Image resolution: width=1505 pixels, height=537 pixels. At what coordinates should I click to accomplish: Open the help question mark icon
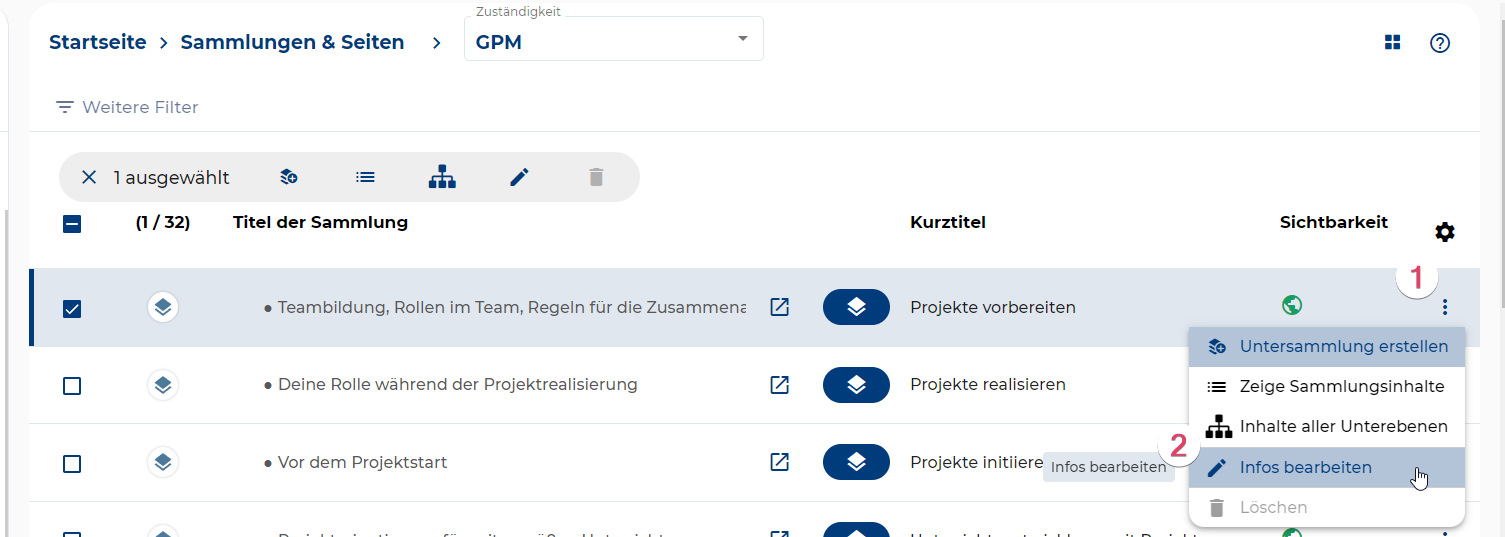tap(1439, 43)
